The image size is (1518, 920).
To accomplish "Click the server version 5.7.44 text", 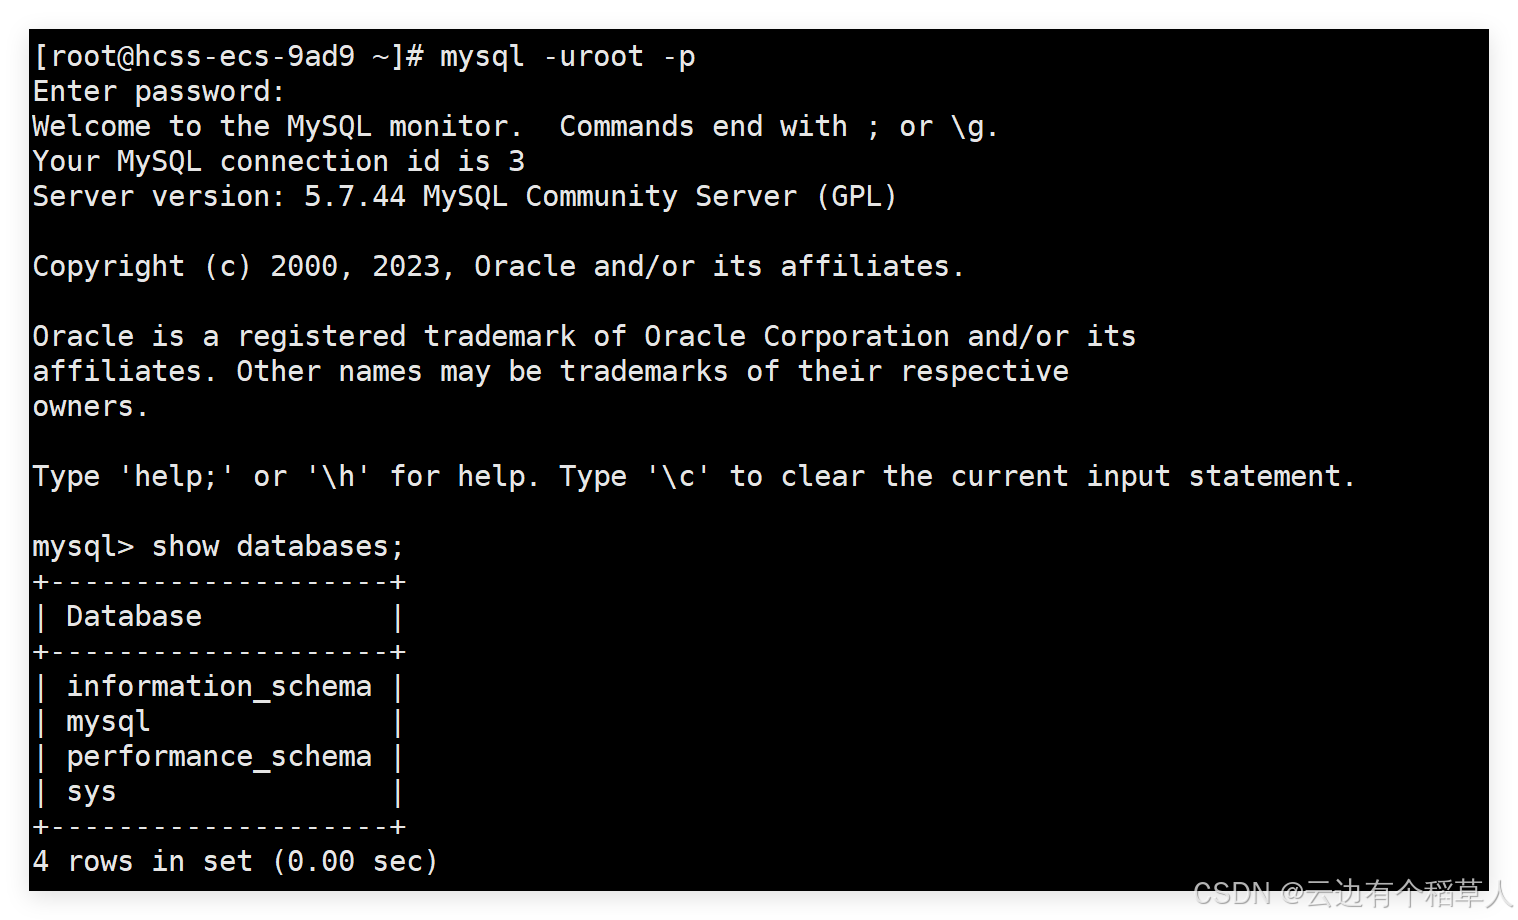I will point(355,197).
